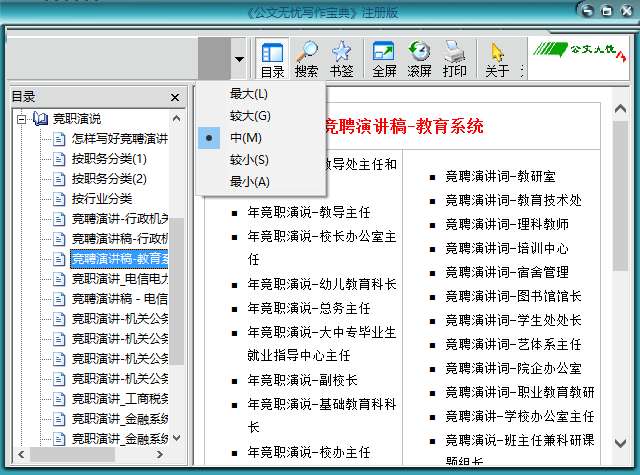The width and height of the screenshot is (640, 475).
Task: Open link 年竞职演说-总务主任
Action: [309, 308]
